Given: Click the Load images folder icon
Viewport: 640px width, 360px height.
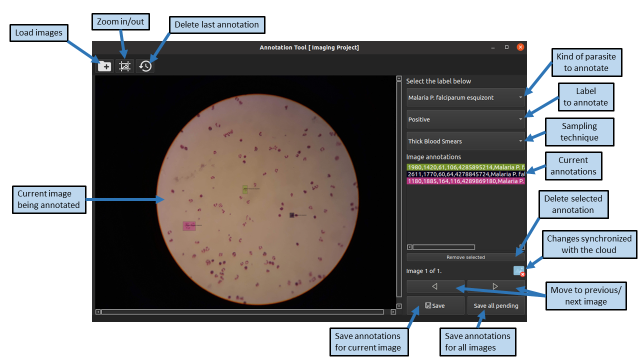Looking at the screenshot, I should pos(104,66).
